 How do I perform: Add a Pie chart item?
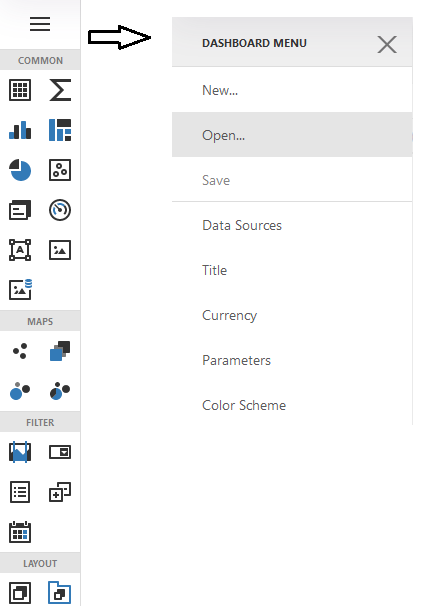coord(20,170)
